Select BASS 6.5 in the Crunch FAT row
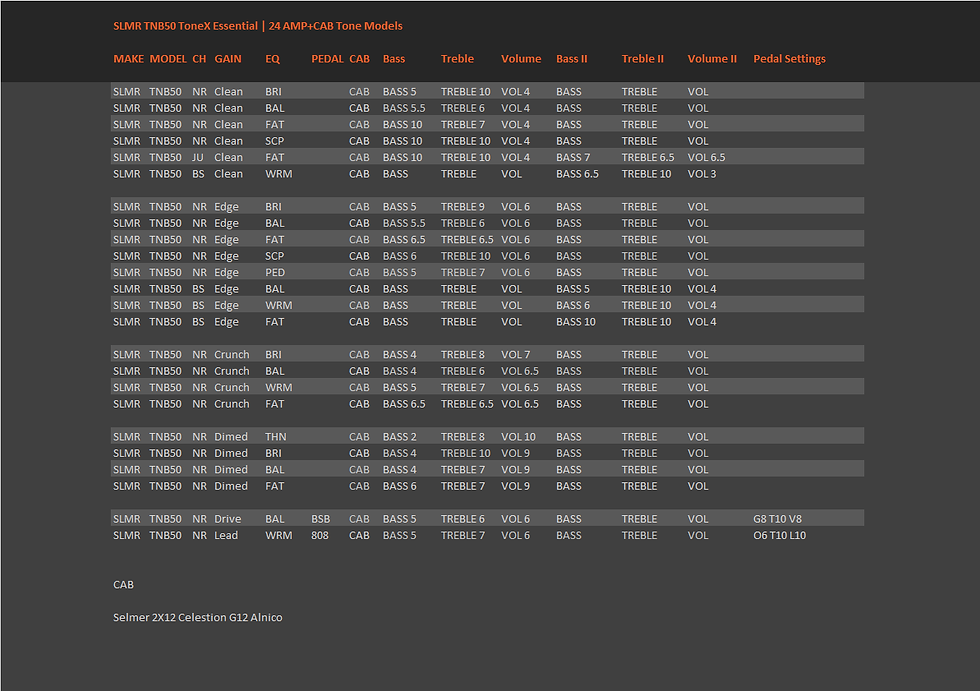The image size is (980, 691). 404,404
